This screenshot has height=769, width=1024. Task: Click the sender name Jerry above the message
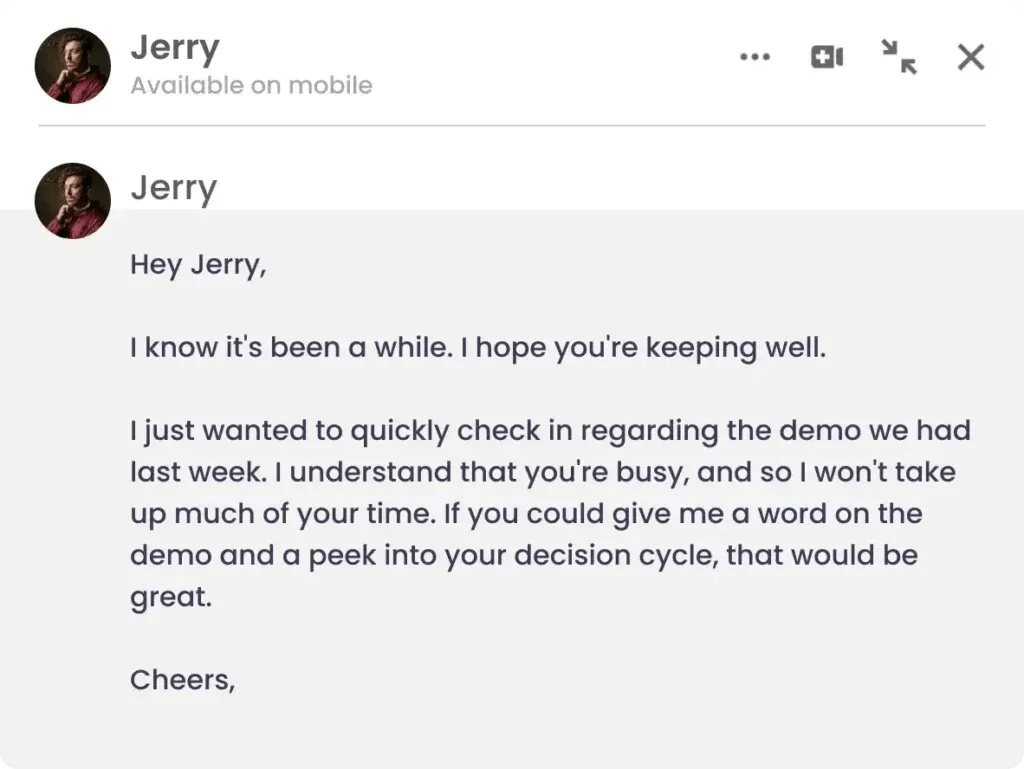coord(173,187)
